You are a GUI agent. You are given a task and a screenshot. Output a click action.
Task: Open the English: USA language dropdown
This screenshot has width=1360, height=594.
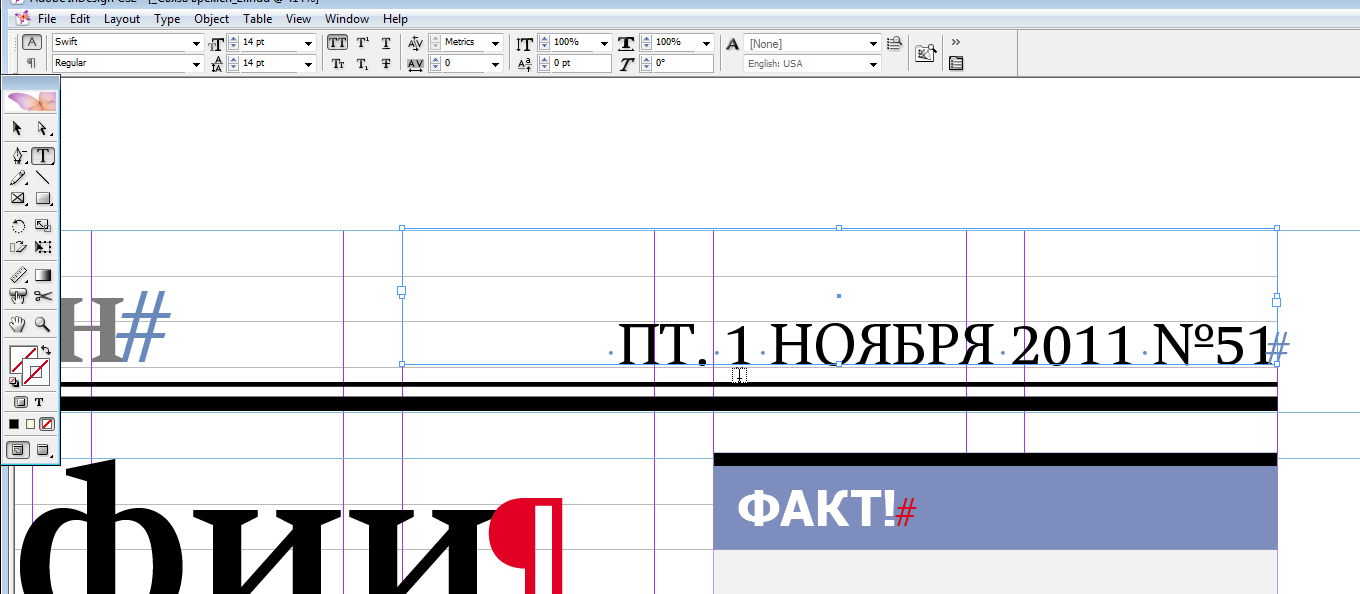(874, 64)
